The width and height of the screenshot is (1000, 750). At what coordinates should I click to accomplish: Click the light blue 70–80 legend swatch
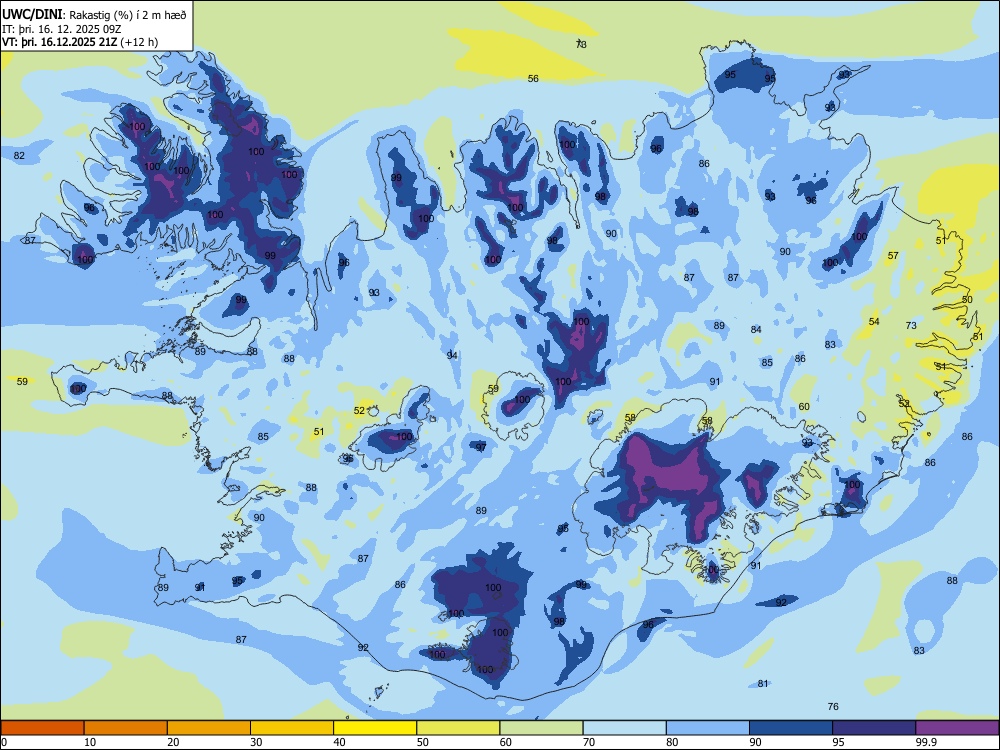point(624,728)
